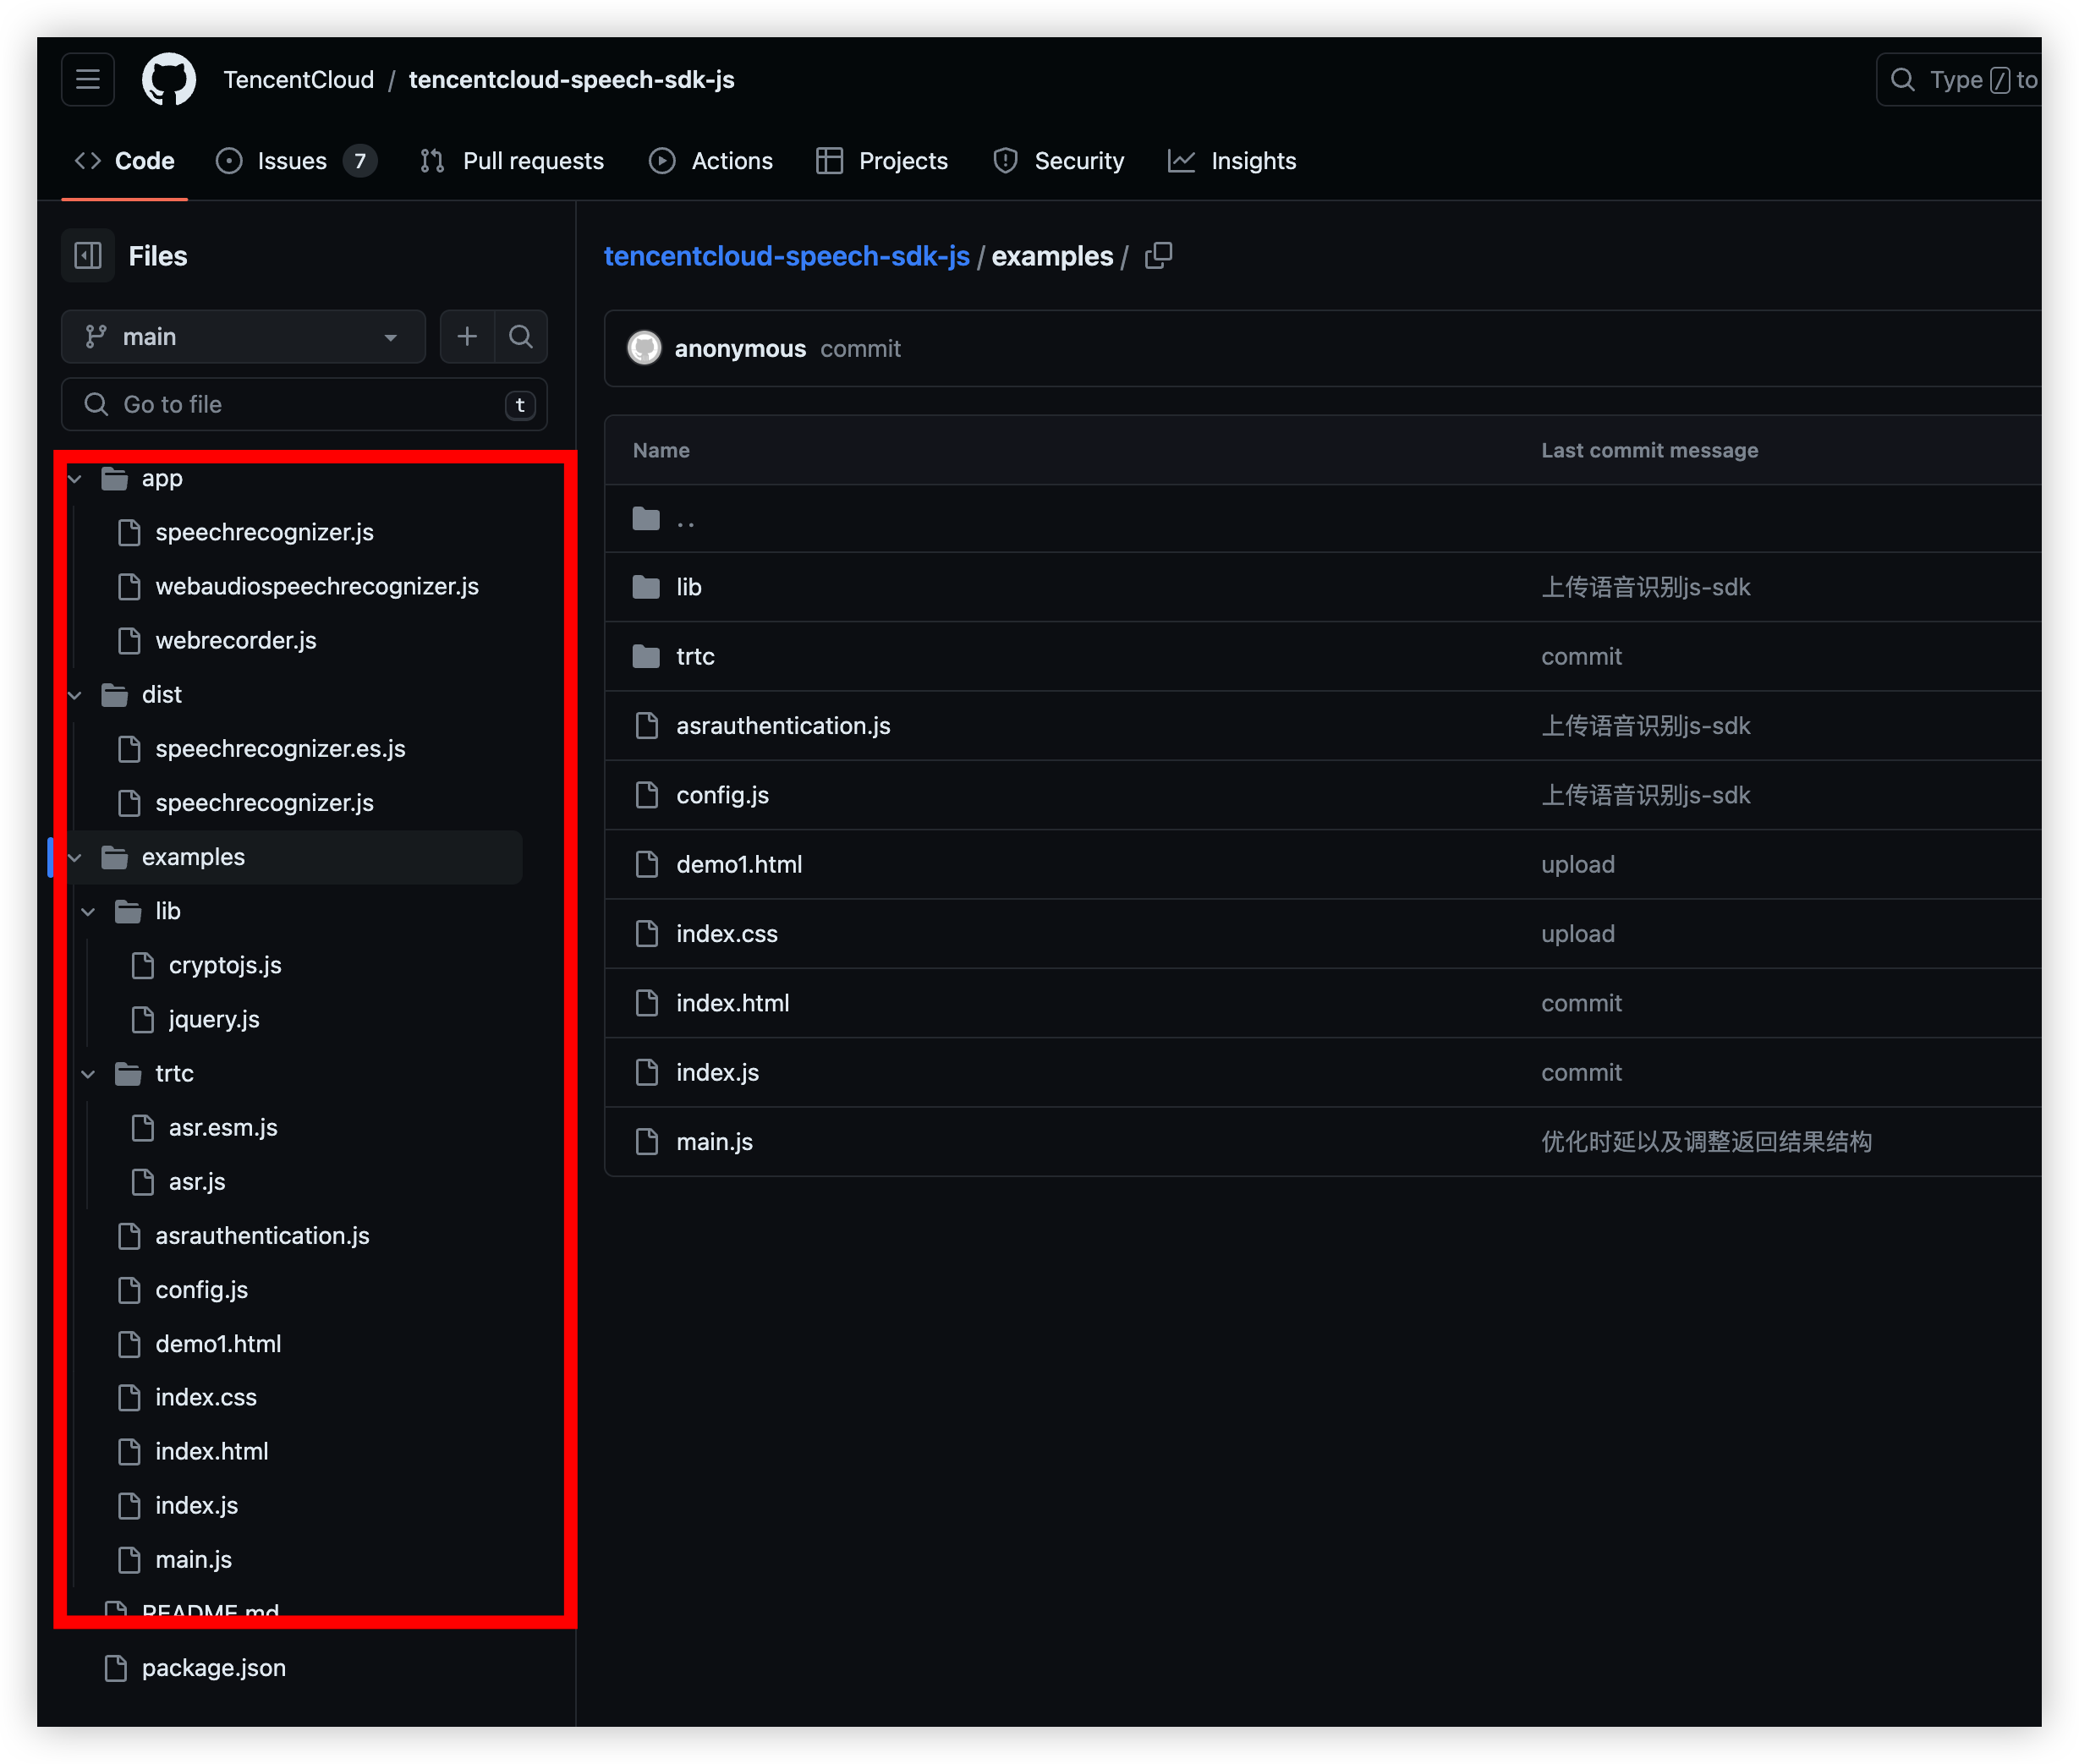Click the top search box Type / to search
The width and height of the screenshot is (2079, 1764).
1958,80
